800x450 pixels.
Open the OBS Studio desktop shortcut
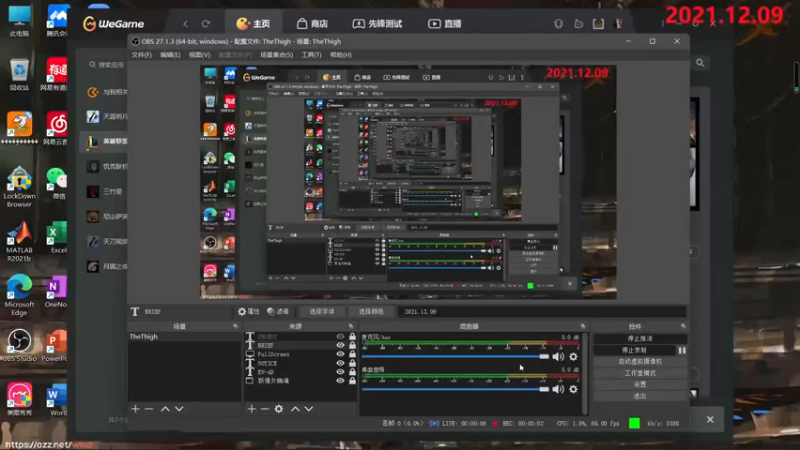(19, 345)
